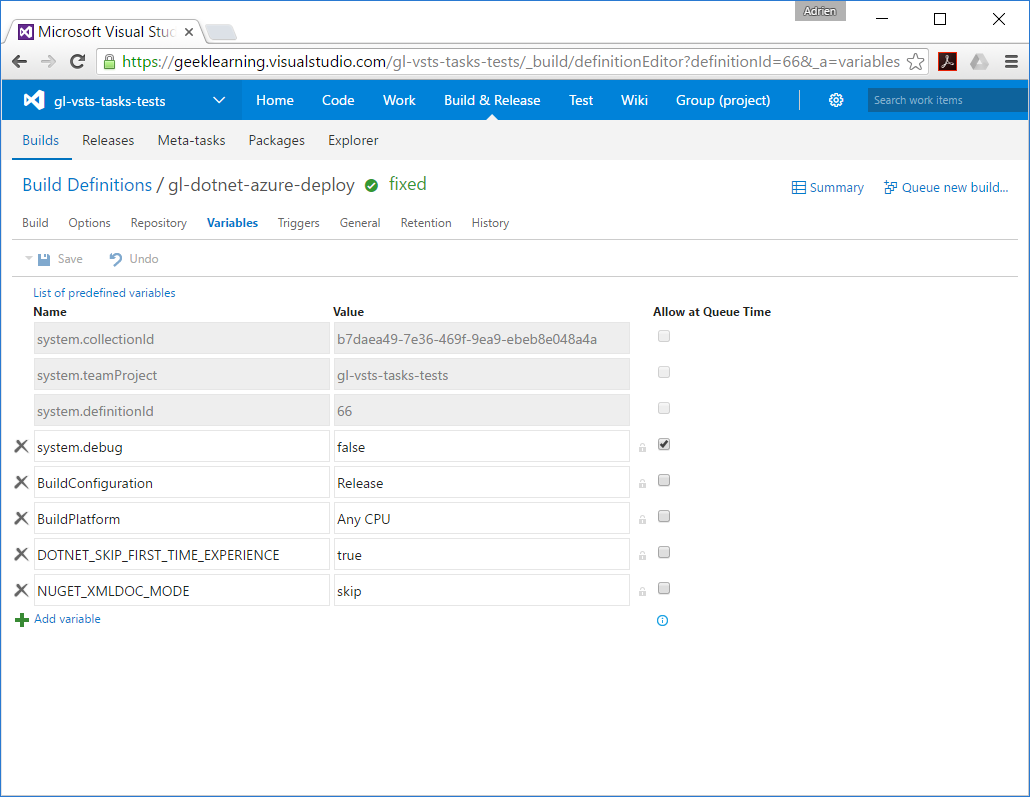Open List of predefined variables link

coord(104,292)
